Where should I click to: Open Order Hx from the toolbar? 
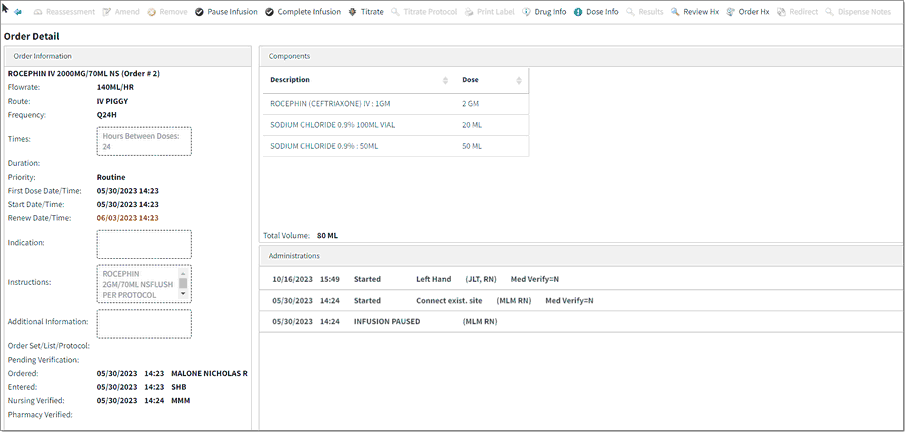(x=748, y=12)
